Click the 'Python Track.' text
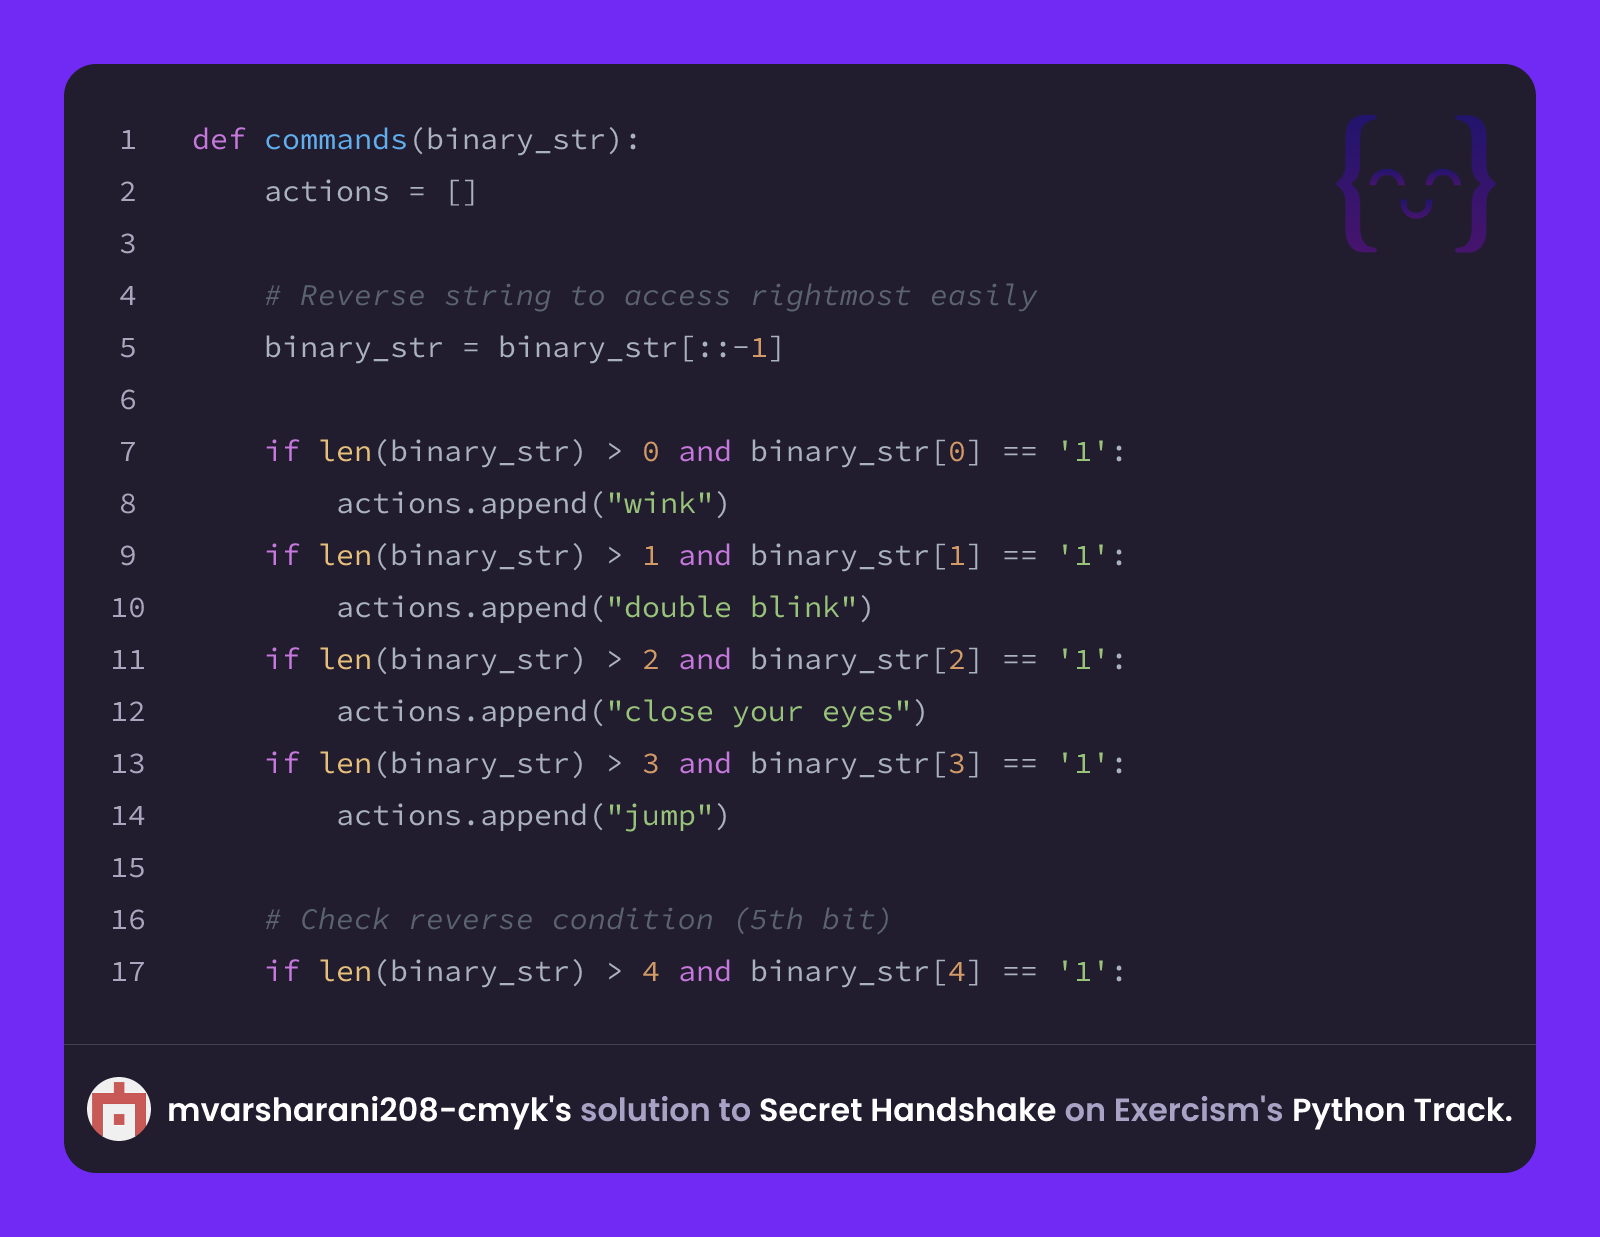 (x=1402, y=1110)
